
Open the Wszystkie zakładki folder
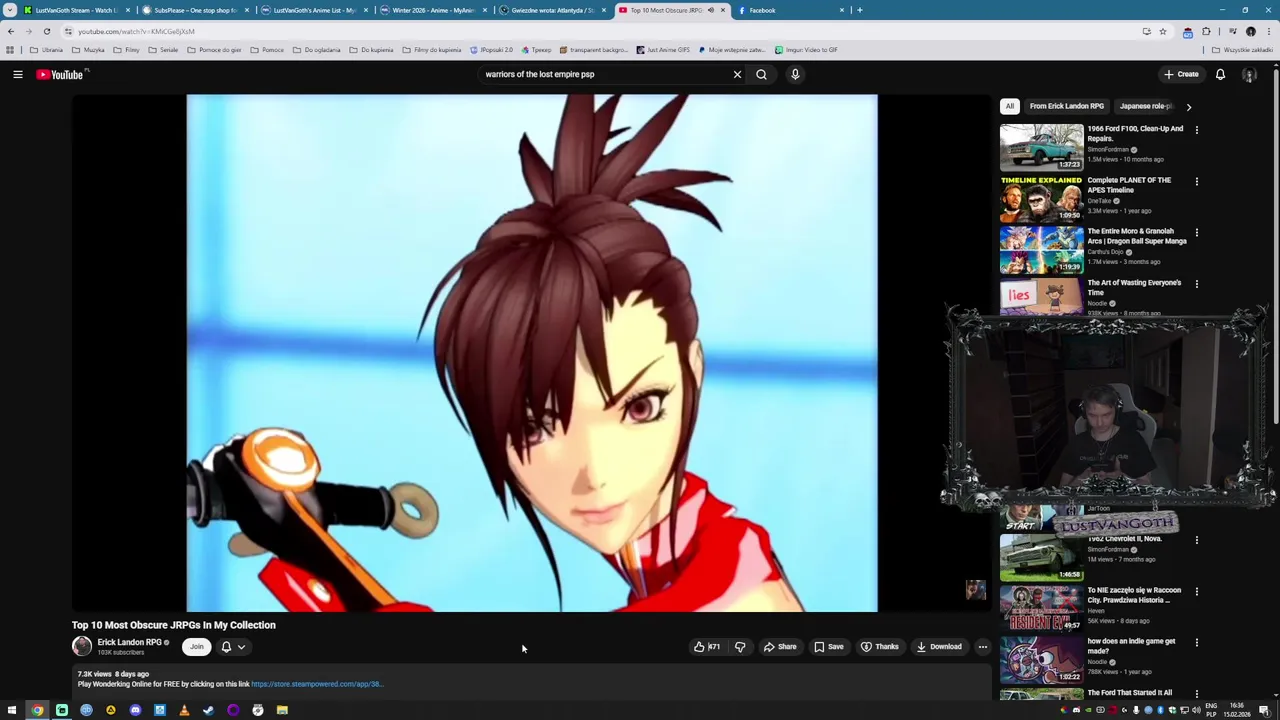click(1243, 50)
